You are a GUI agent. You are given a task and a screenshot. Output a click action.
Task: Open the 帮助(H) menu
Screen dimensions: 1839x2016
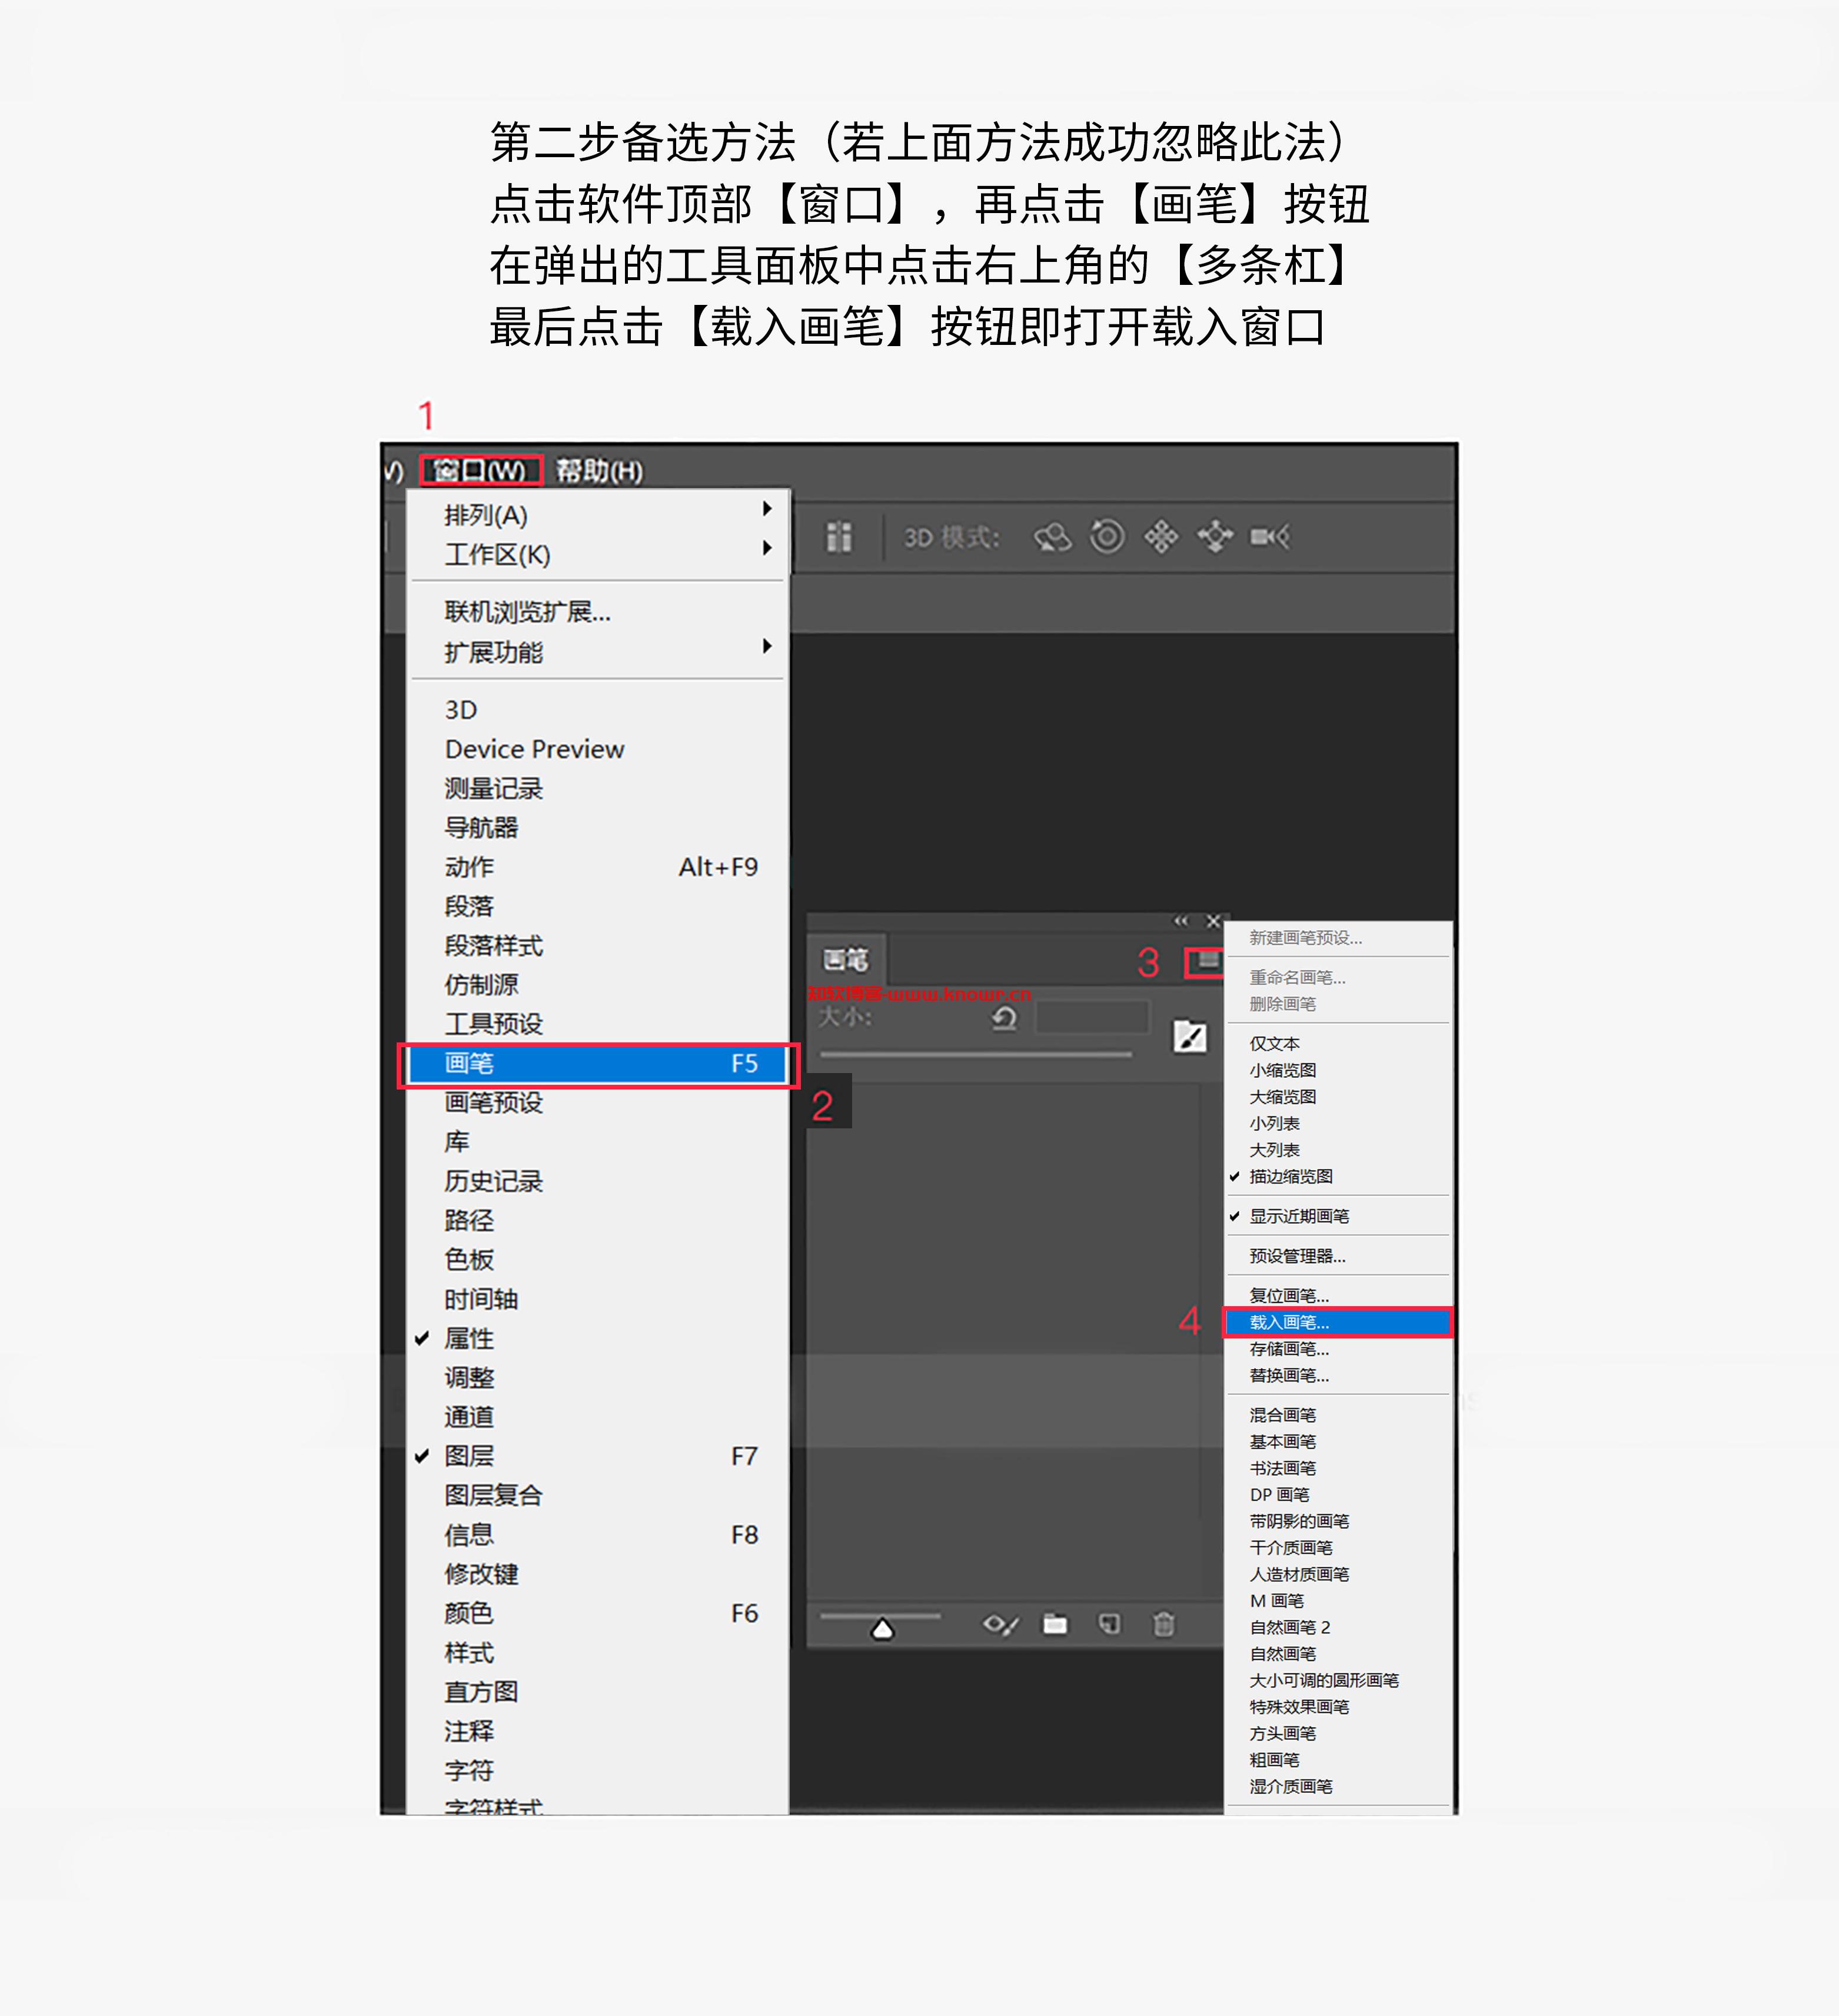tap(600, 470)
